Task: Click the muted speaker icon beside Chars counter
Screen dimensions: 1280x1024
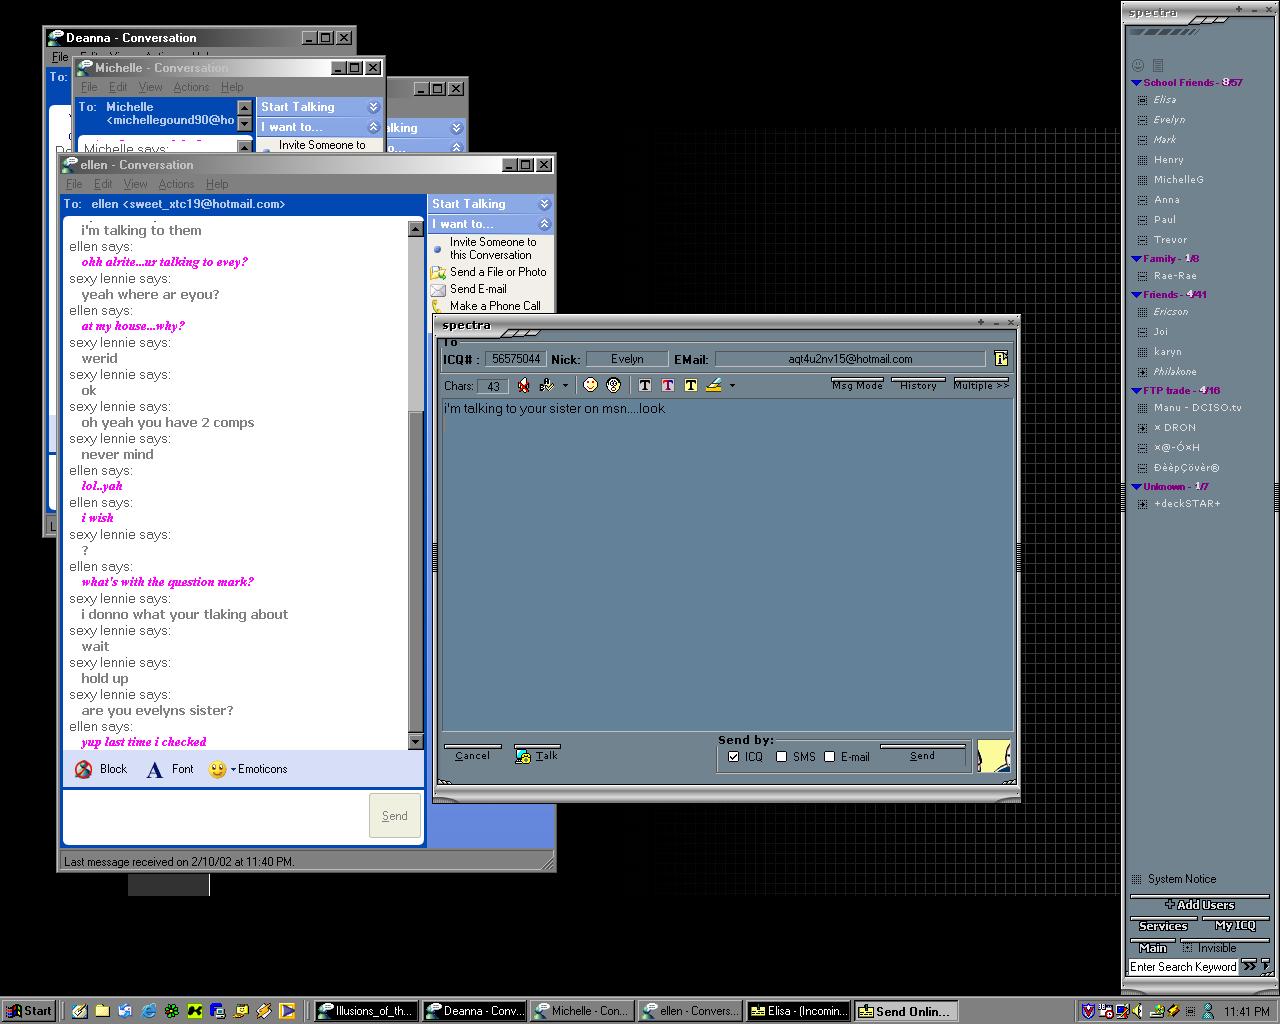Action: click(x=523, y=385)
